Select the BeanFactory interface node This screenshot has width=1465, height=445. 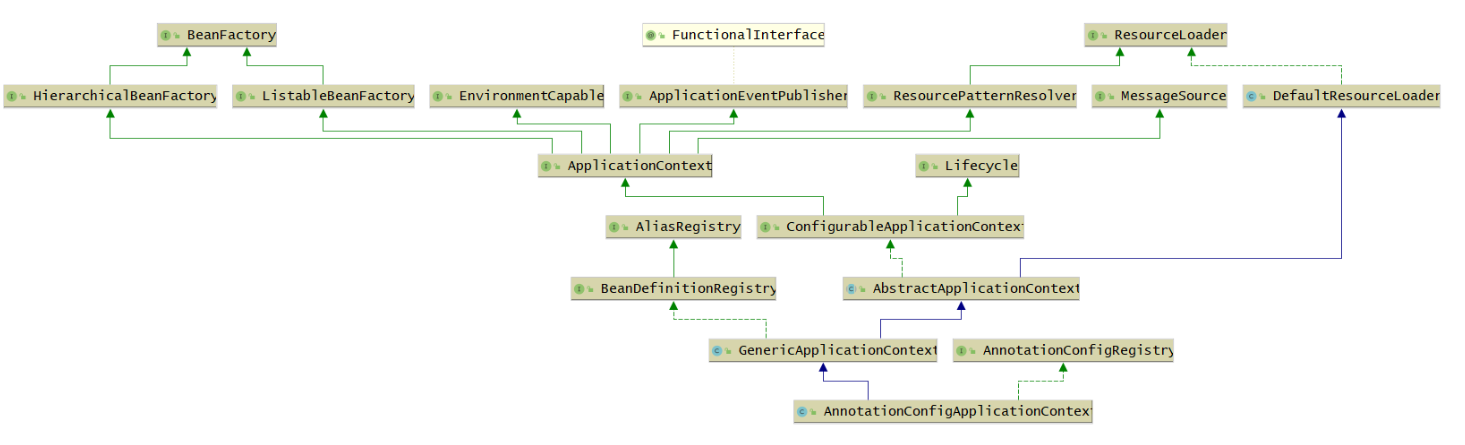(x=216, y=35)
